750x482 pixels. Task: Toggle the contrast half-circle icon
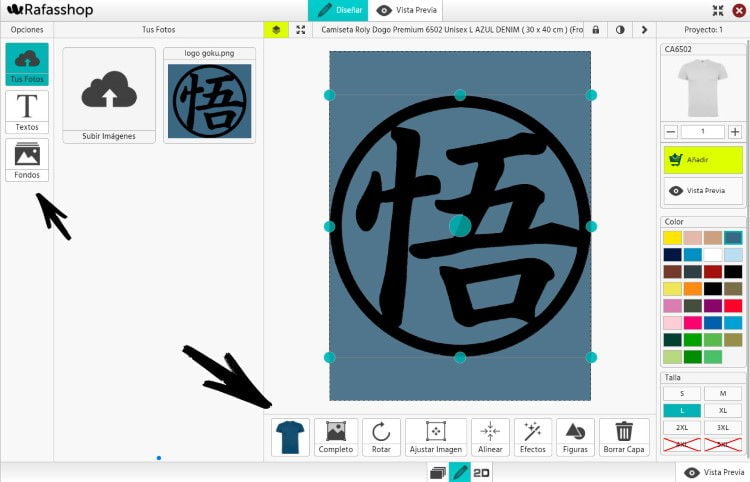click(x=620, y=30)
